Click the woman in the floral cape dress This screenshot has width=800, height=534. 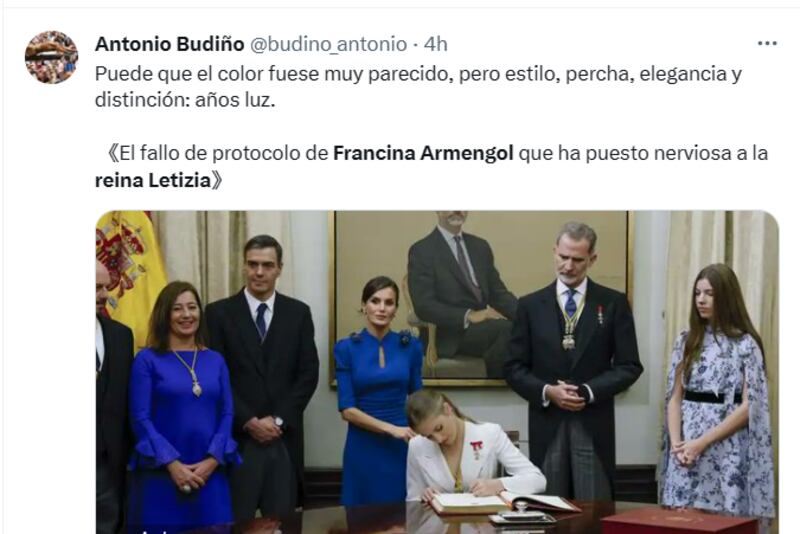(718, 393)
